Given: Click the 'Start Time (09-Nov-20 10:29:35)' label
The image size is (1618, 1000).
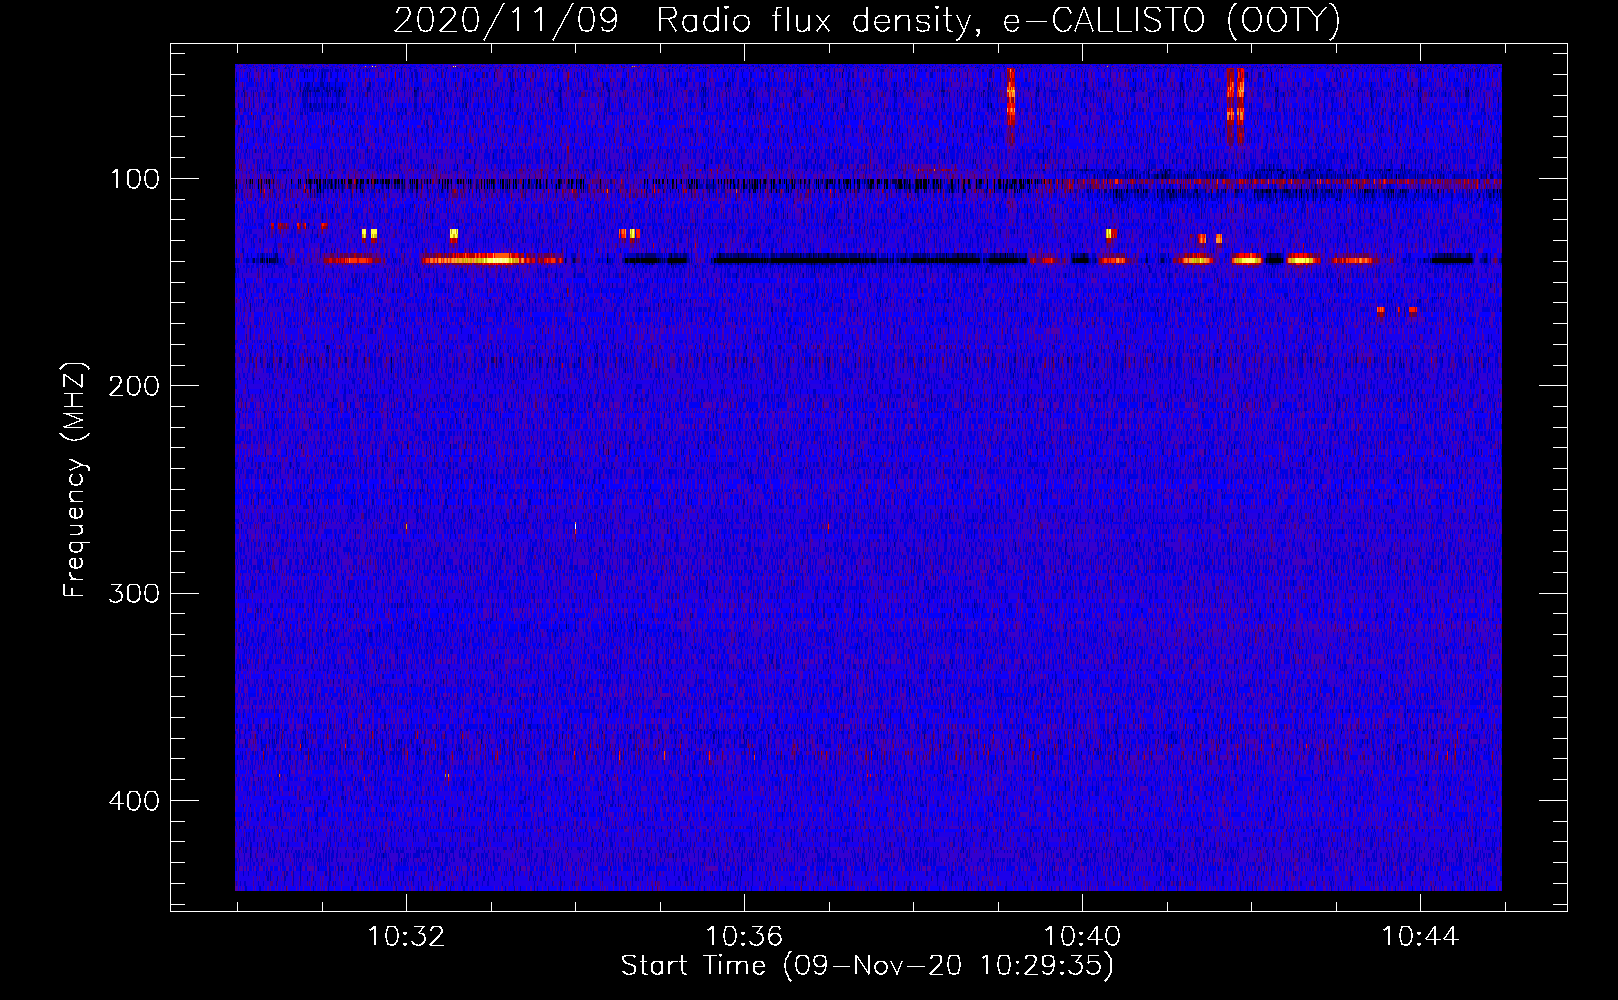Looking at the screenshot, I should [867, 966].
